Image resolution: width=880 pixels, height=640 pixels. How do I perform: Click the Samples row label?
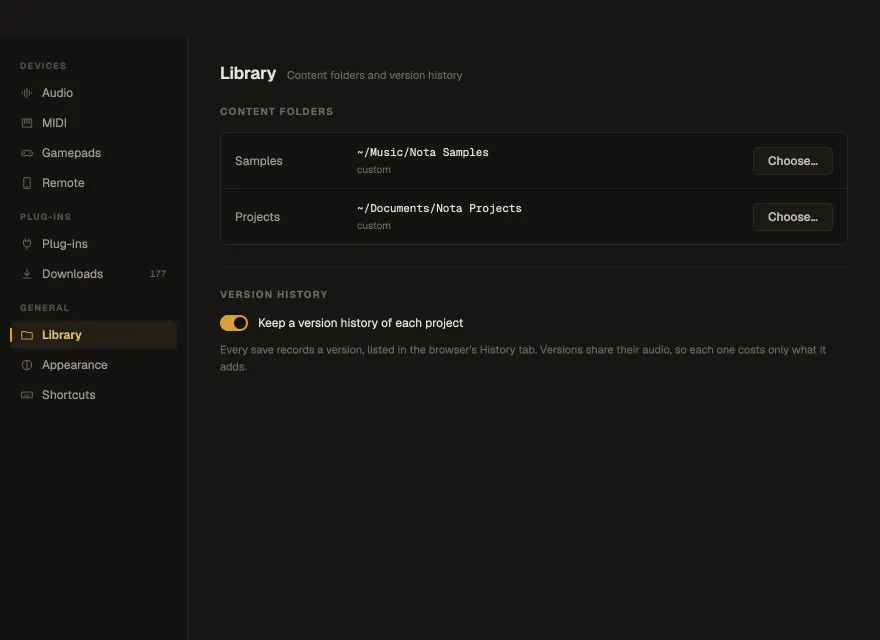pos(259,161)
